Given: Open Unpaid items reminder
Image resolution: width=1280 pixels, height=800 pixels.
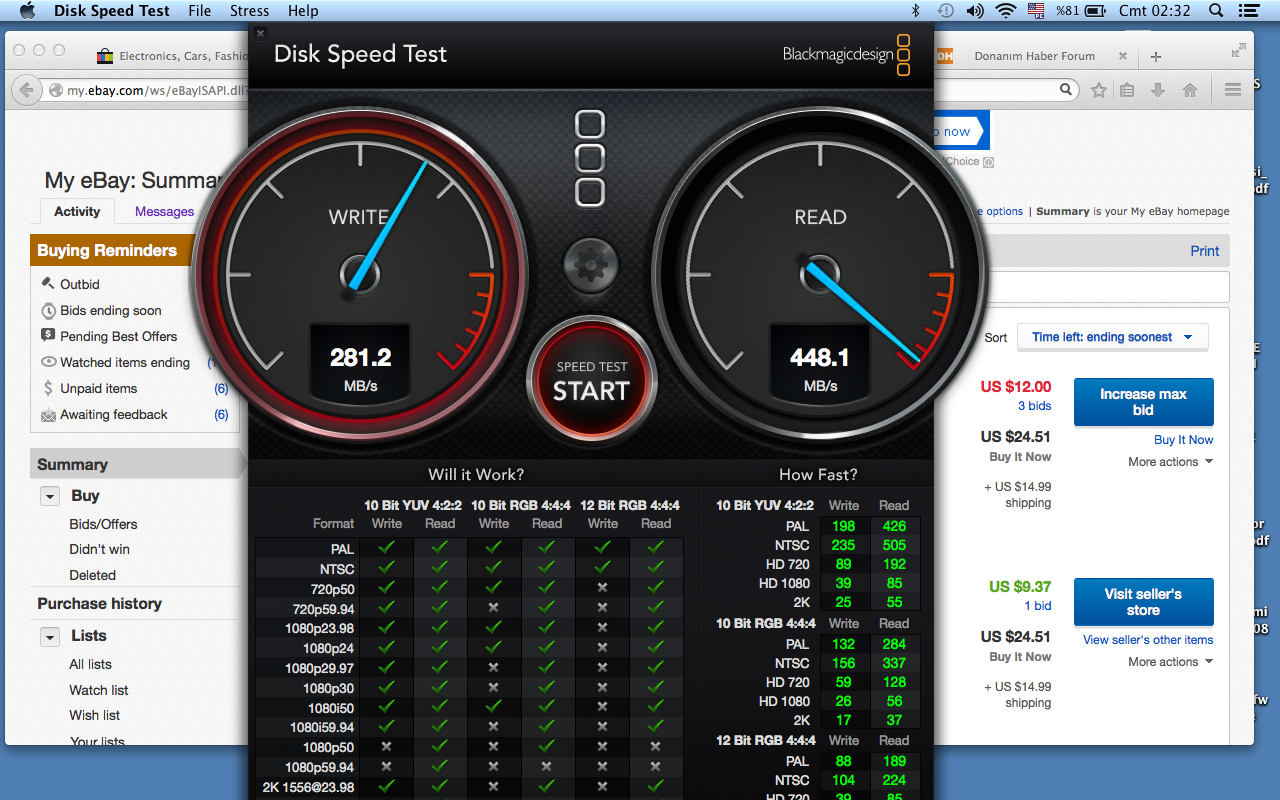Looking at the screenshot, I should pyautogui.click(x=98, y=388).
